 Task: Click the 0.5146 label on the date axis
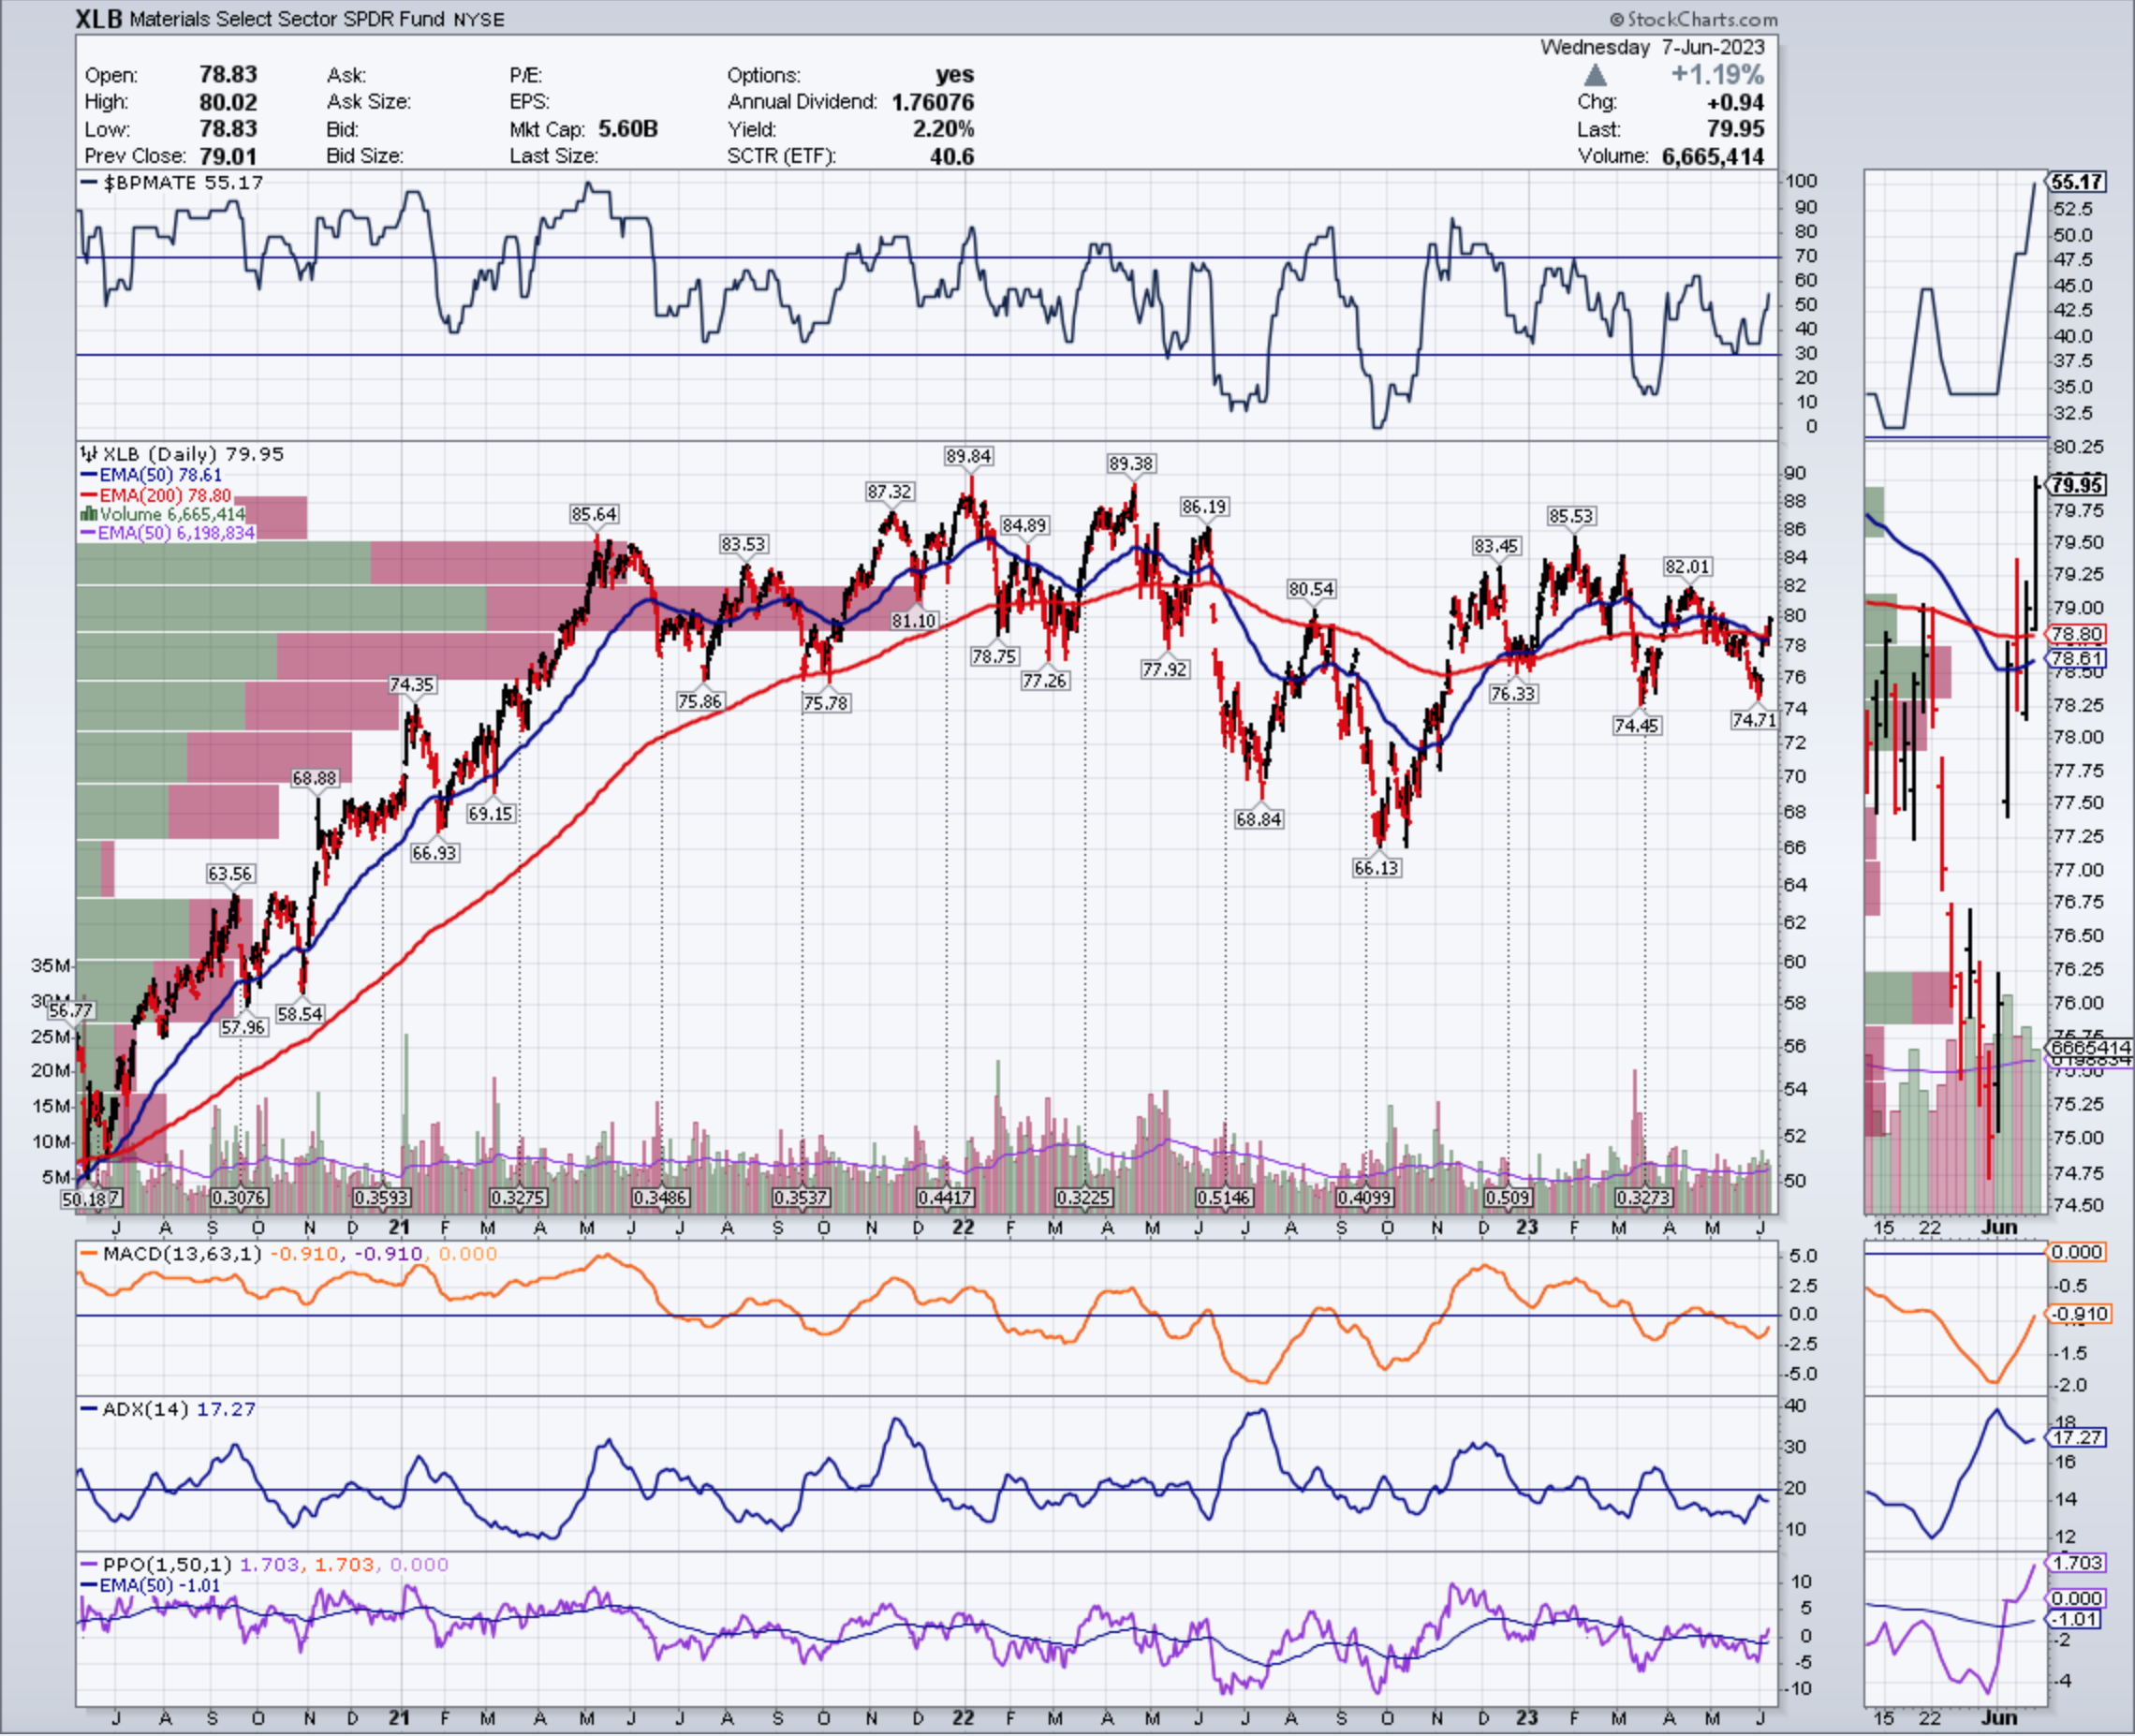pos(1225,1197)
